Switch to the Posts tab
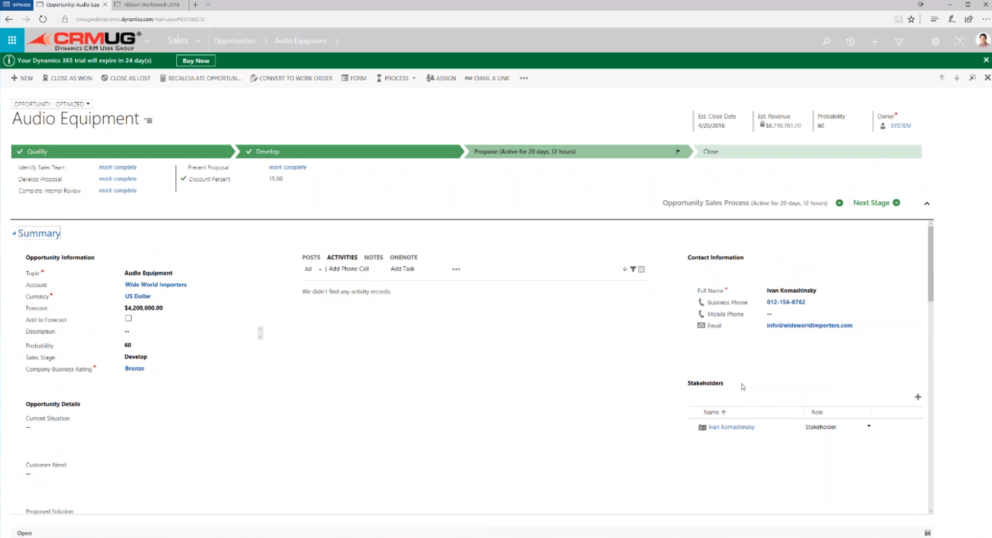 [311, 258]
